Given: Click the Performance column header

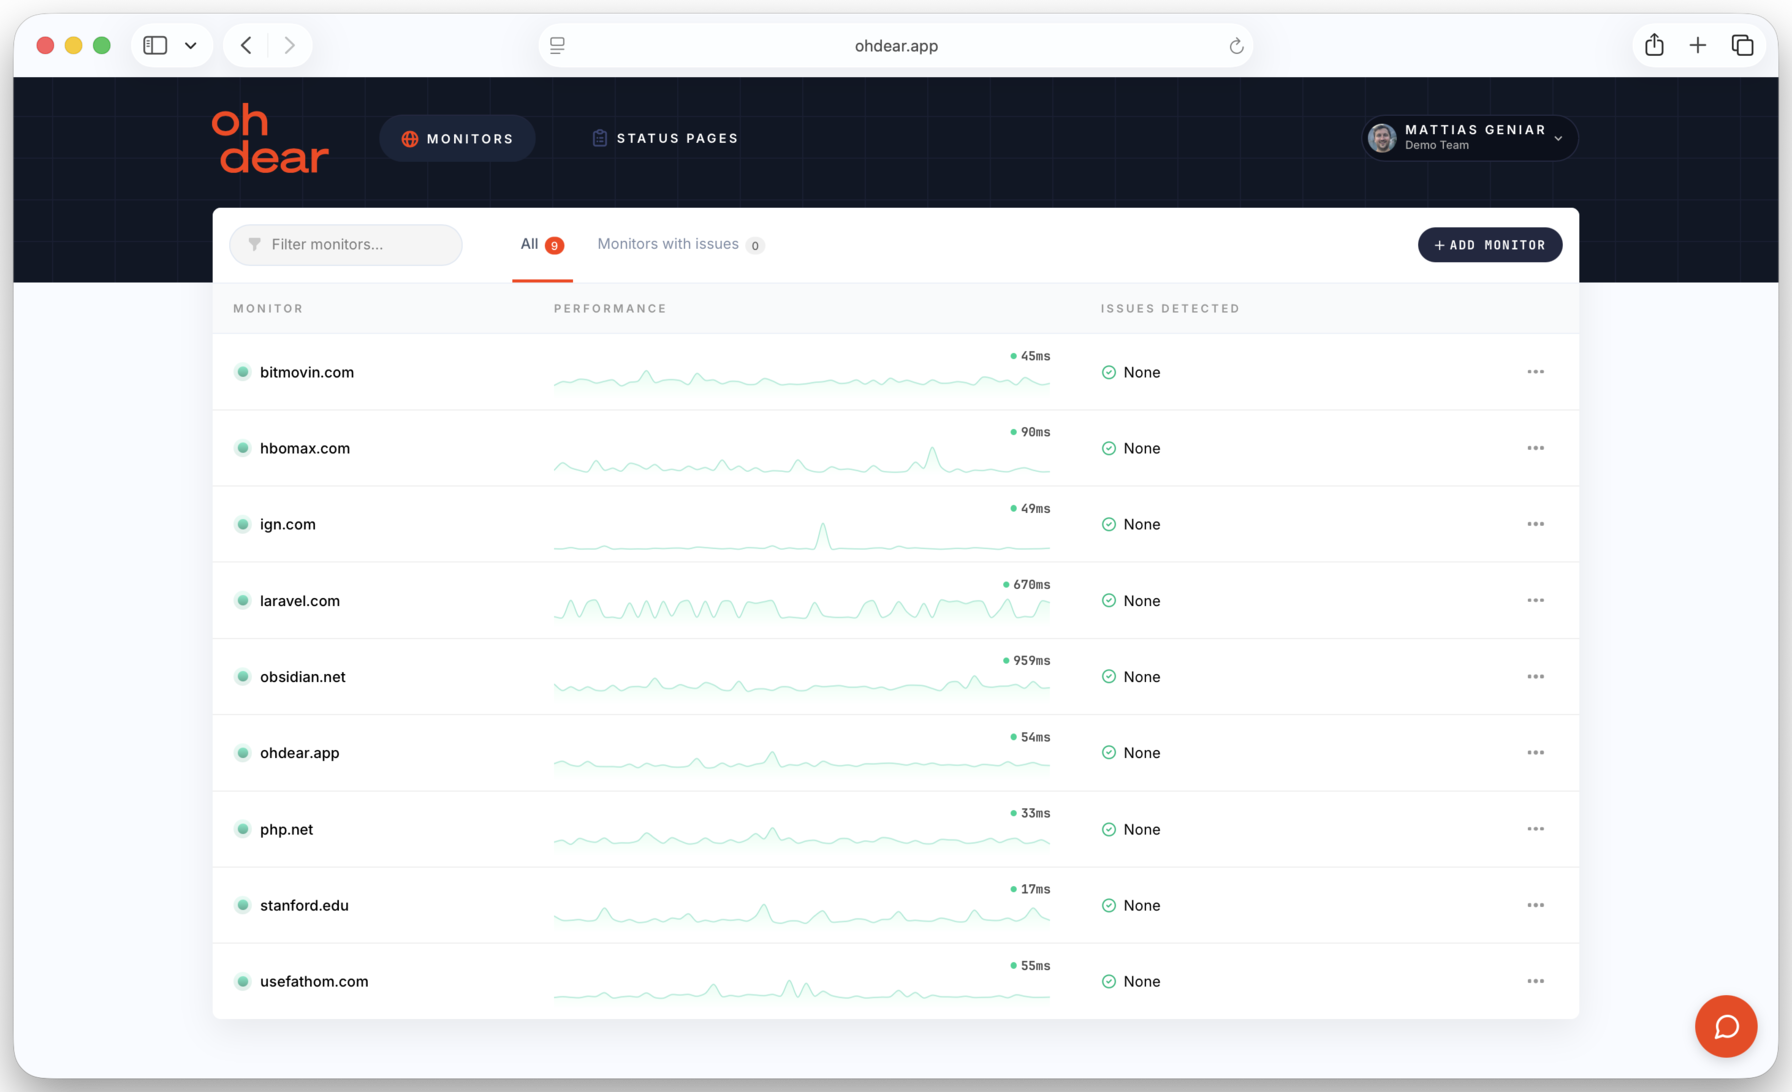Looking at the screenshot, I should (610, 309).
